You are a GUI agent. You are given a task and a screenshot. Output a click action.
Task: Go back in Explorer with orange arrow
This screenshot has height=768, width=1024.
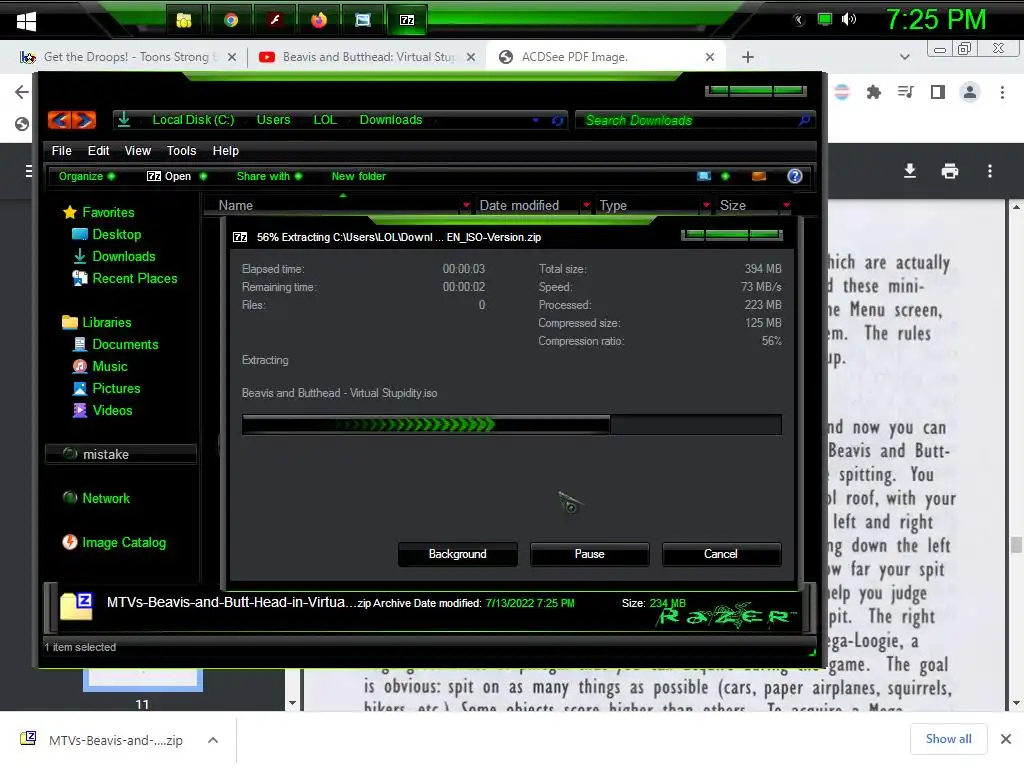coord(59,120)
